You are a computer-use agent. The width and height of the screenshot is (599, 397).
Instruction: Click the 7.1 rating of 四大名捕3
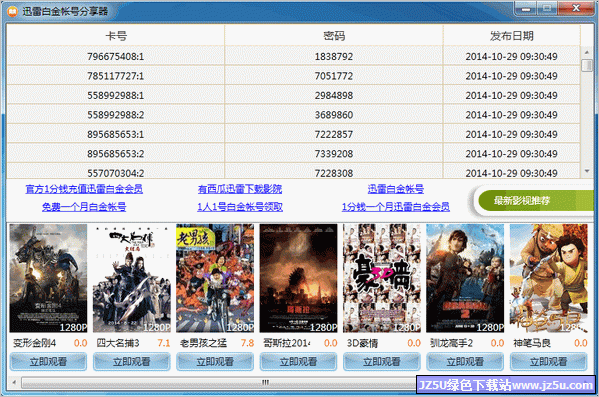[x=164, y=343]
